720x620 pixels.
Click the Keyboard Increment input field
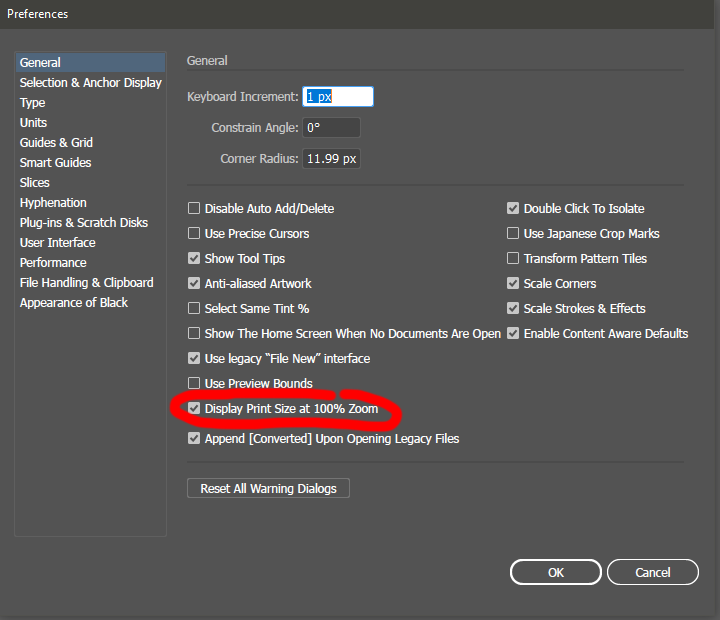click(x=338, y=97)
